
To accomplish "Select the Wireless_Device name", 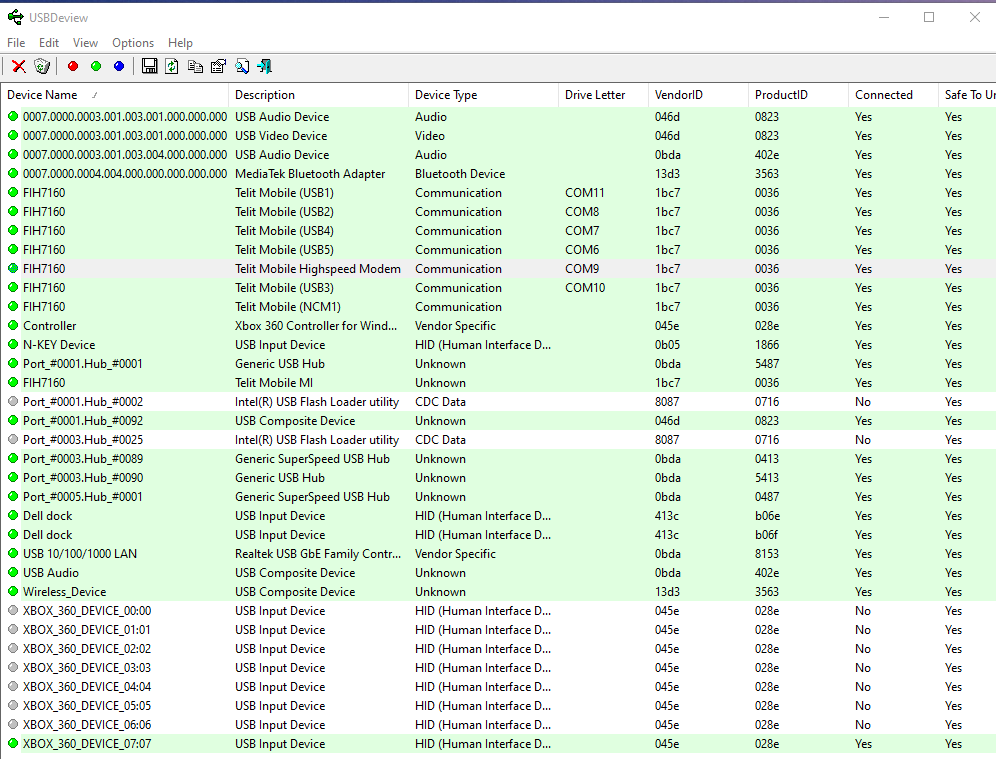I will point(64,591).
